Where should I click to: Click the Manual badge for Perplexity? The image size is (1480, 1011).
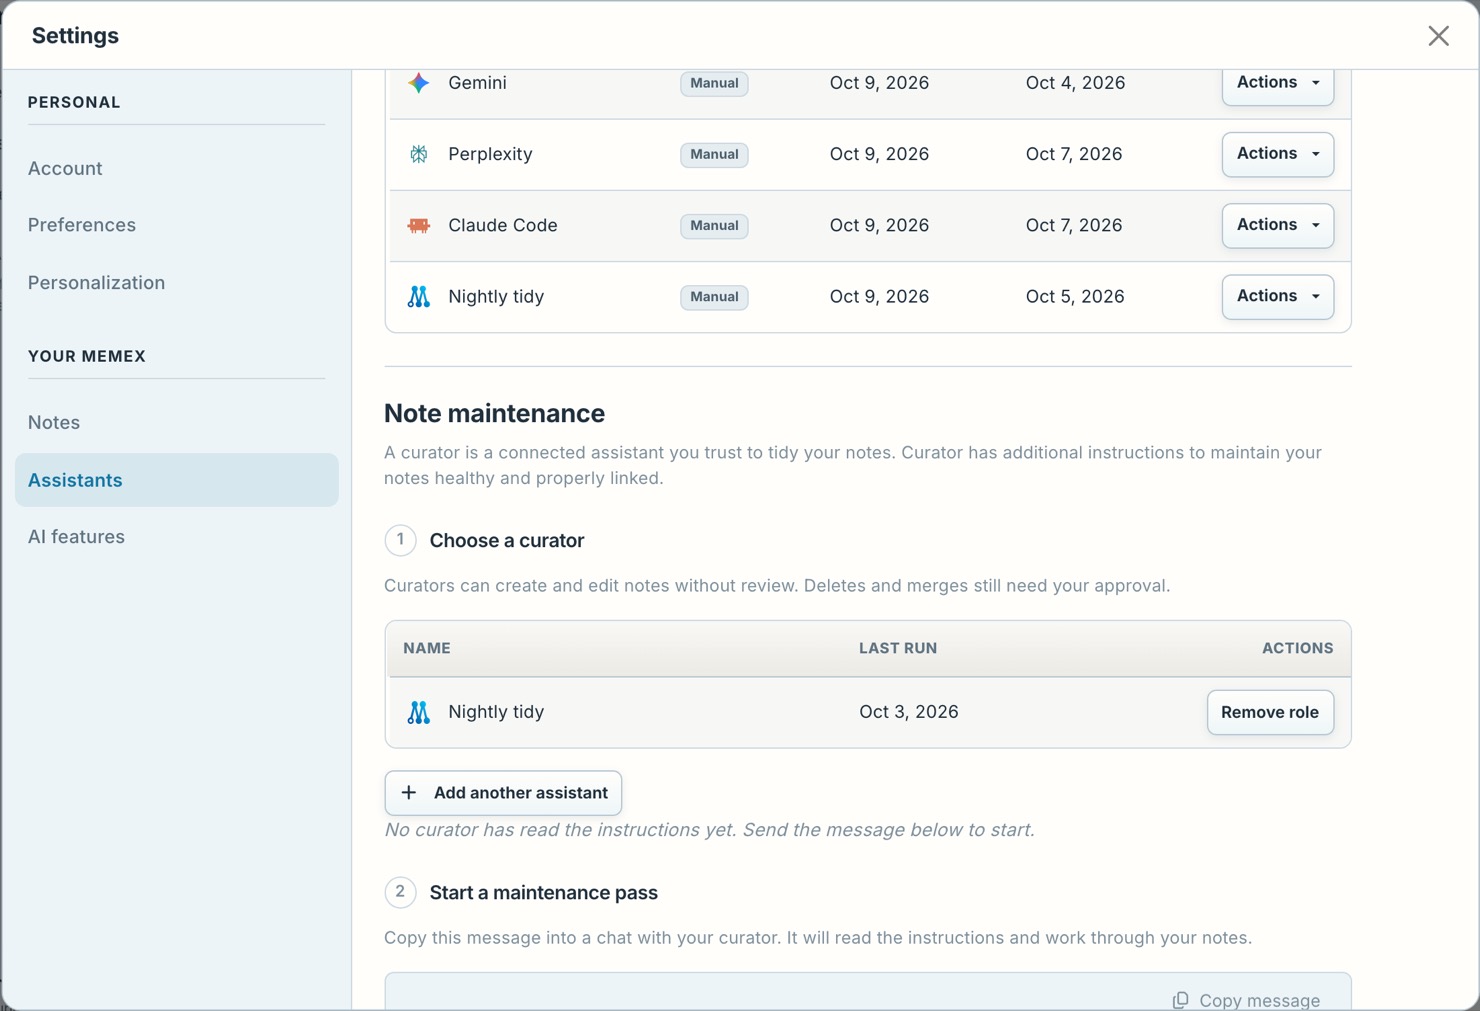[714, 155]
